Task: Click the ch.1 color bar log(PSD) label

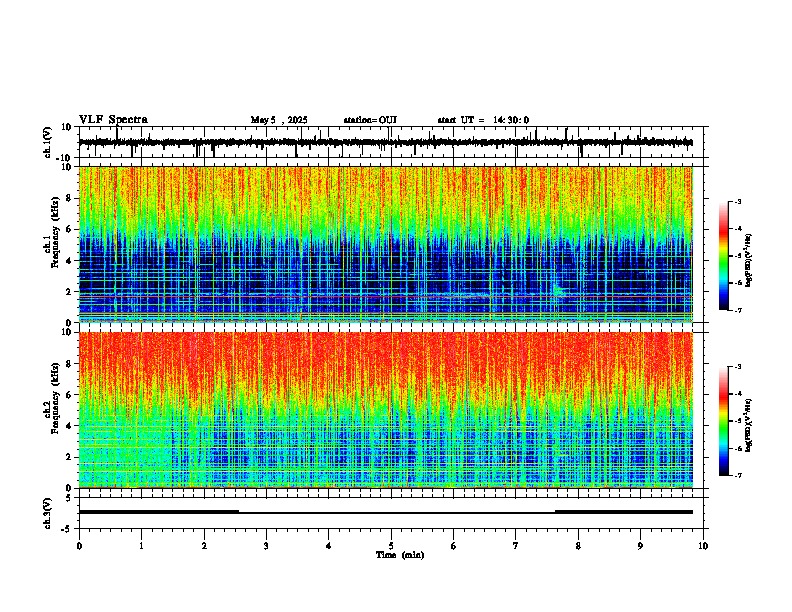Action: tap(749, 260)
